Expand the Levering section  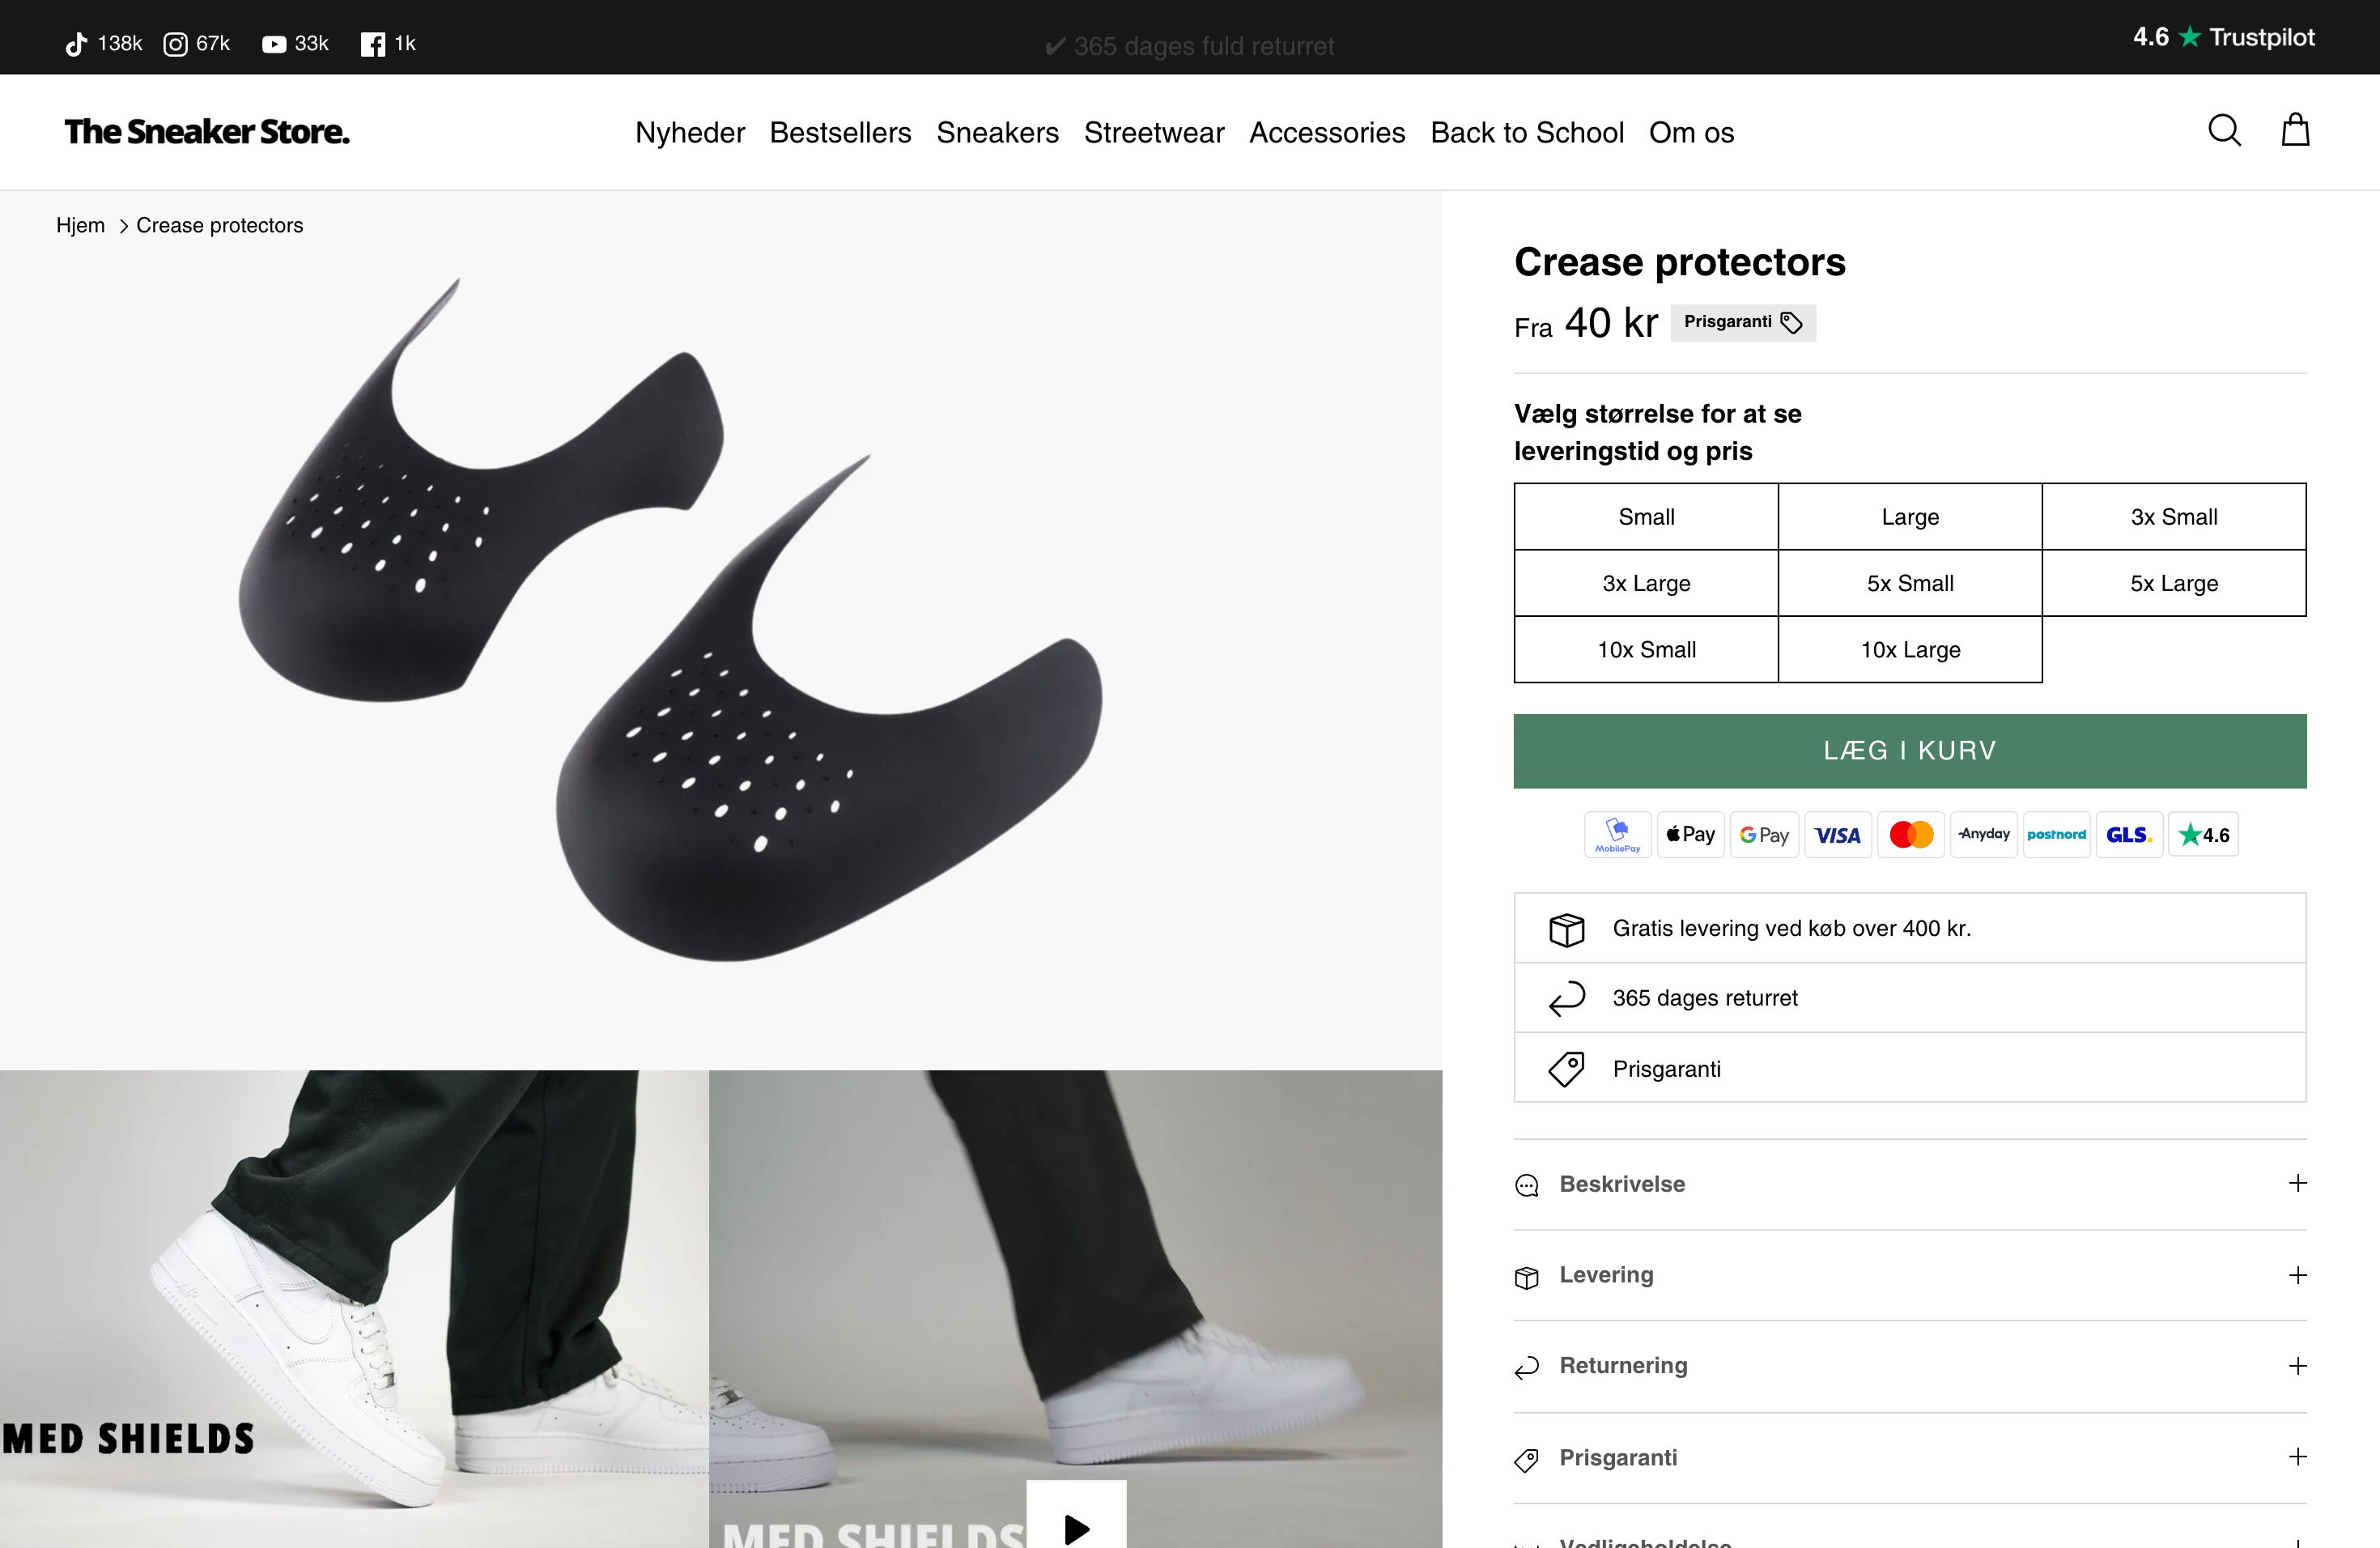coord(1908,1275)
